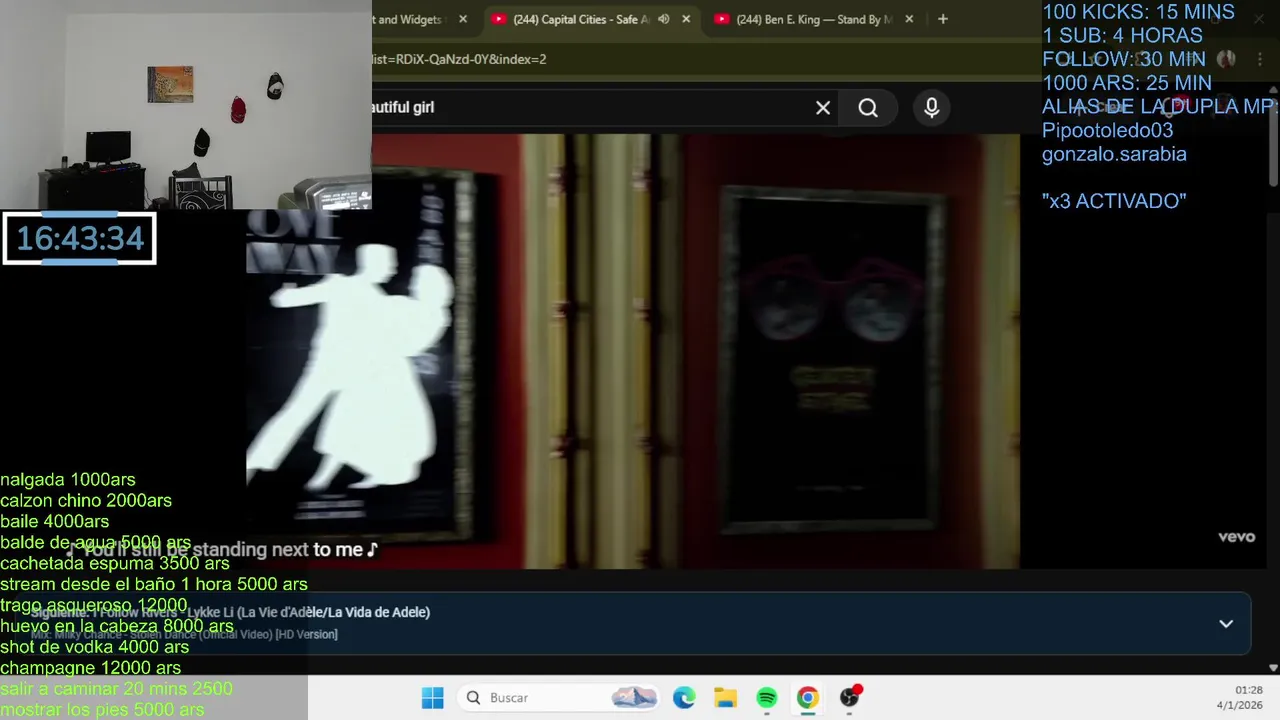Image resolution: width=1280 pixels, height=720 pixels.
Task: Mute audio on the Capital Cities tab
Action: (663, 19)
